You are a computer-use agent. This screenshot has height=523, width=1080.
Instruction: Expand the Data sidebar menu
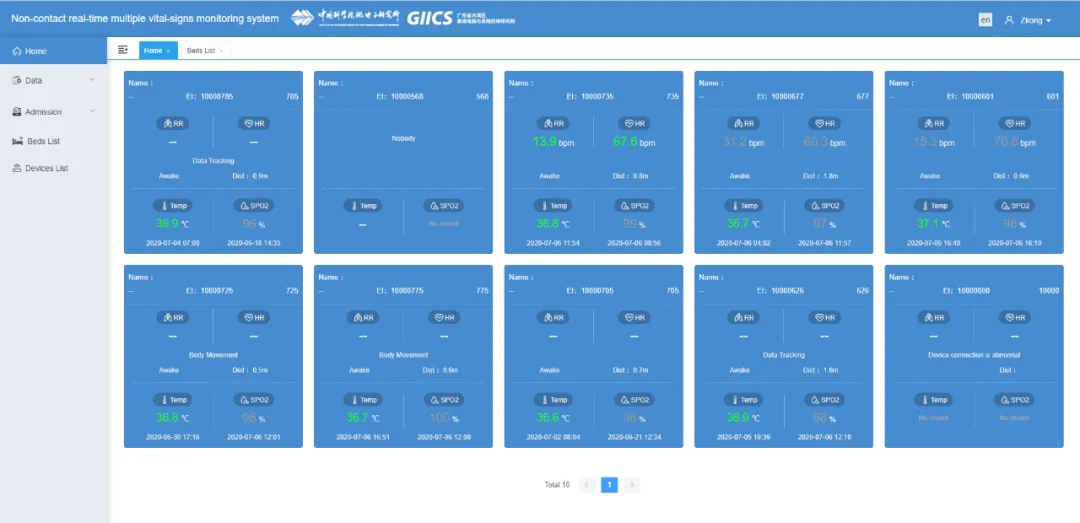coord(53,81)
